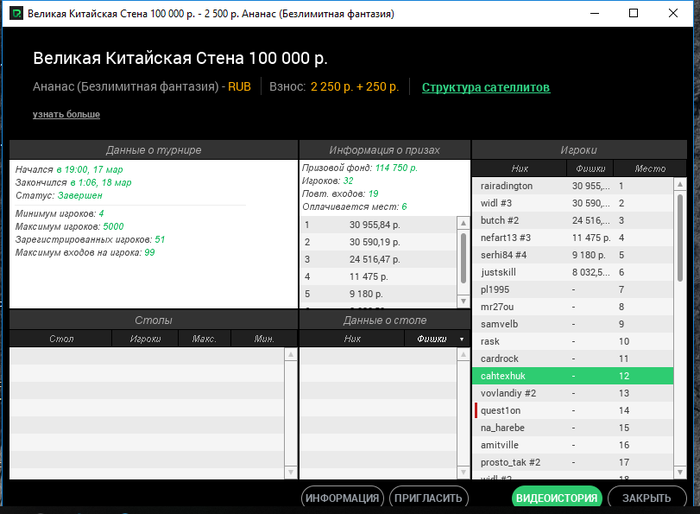Viewport: 700px width, 514px height.
Task: Click the ПРИГЛАСИТЬ button
Action: click(x=429, y=497)
